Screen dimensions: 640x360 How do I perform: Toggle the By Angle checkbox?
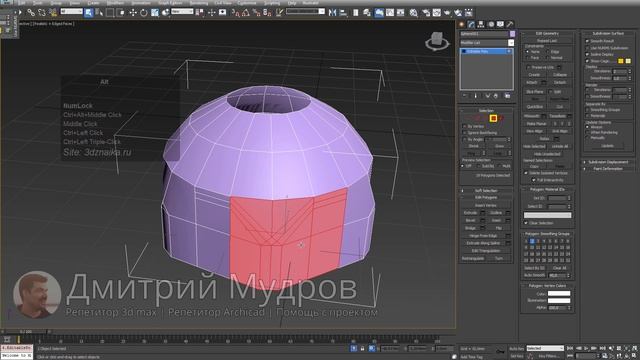click(464, 140)
